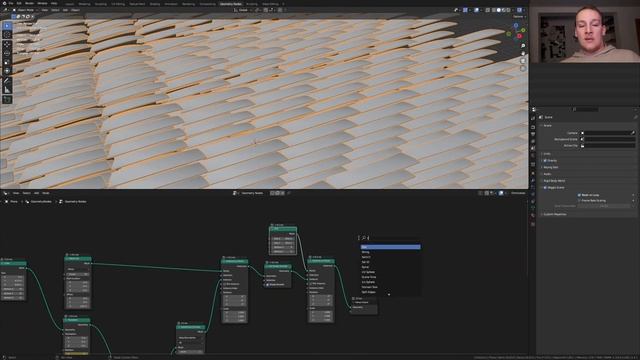The image size is (640, 360).
Task: Select the Measure tool
Action: 7,90
